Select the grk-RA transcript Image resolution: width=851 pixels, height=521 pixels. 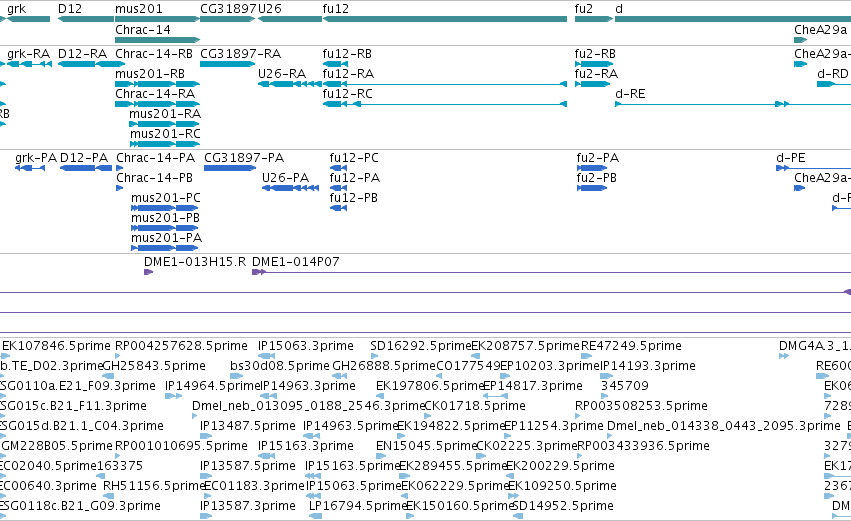pyautogui.click(x=29, y=64)
